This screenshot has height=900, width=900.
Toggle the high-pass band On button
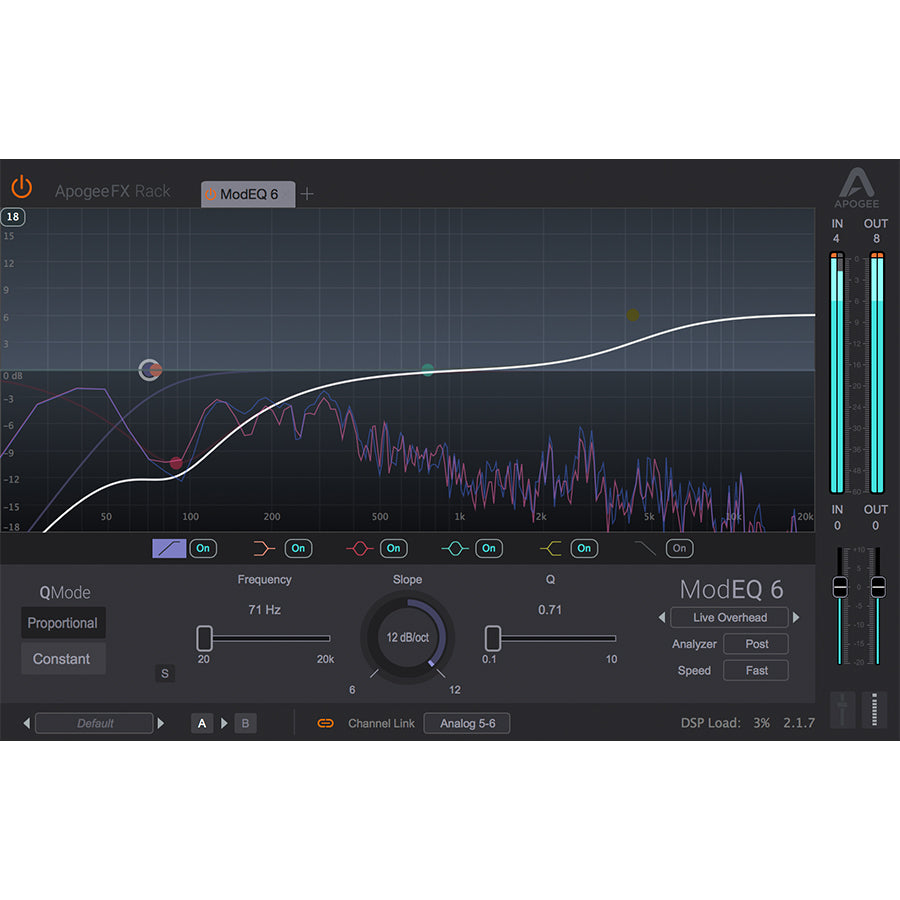(203, 548)
